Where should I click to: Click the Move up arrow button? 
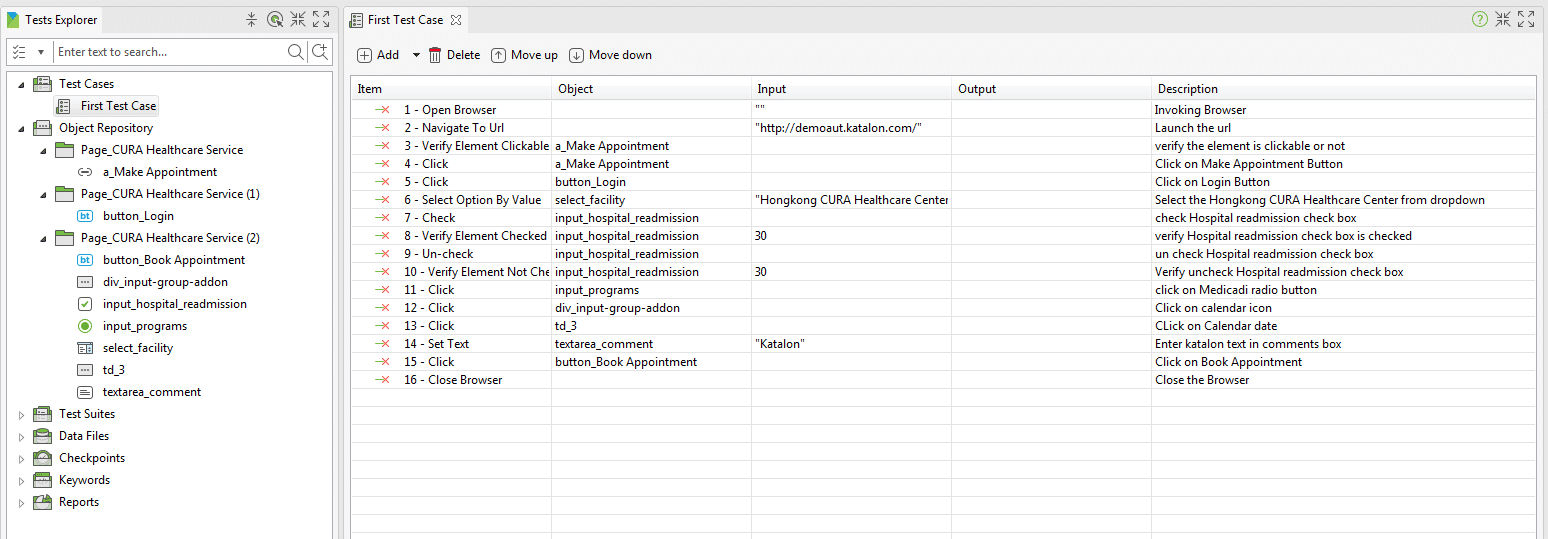[x=524, y=55]
